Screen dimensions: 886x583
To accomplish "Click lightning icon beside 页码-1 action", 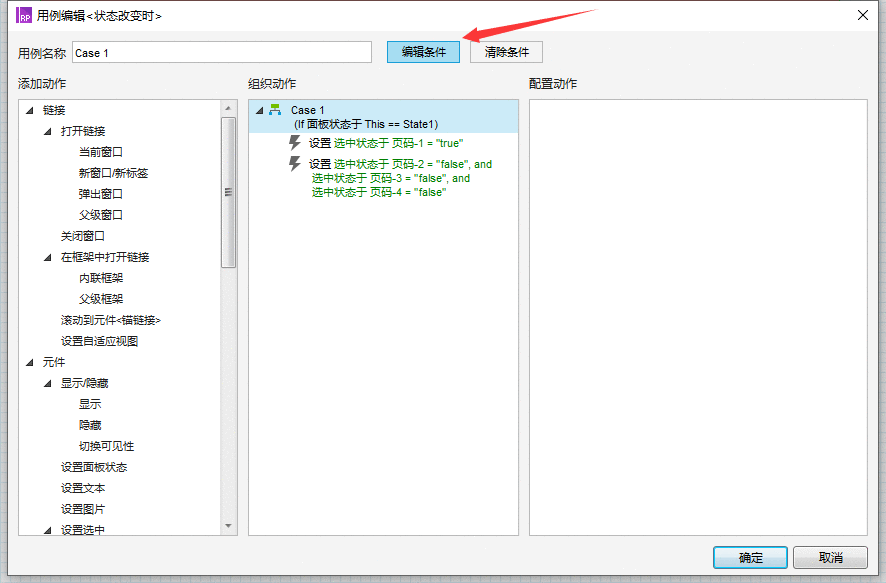I will [x=294, y=142].
